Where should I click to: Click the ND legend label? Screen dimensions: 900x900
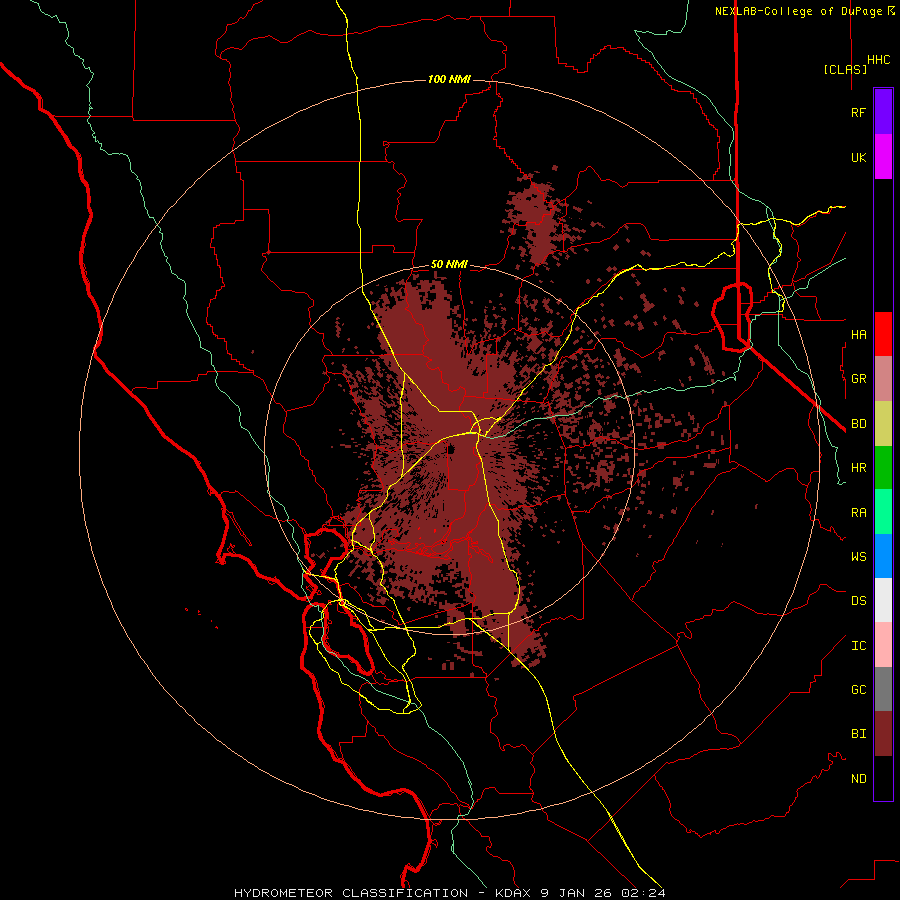(858, 779)
